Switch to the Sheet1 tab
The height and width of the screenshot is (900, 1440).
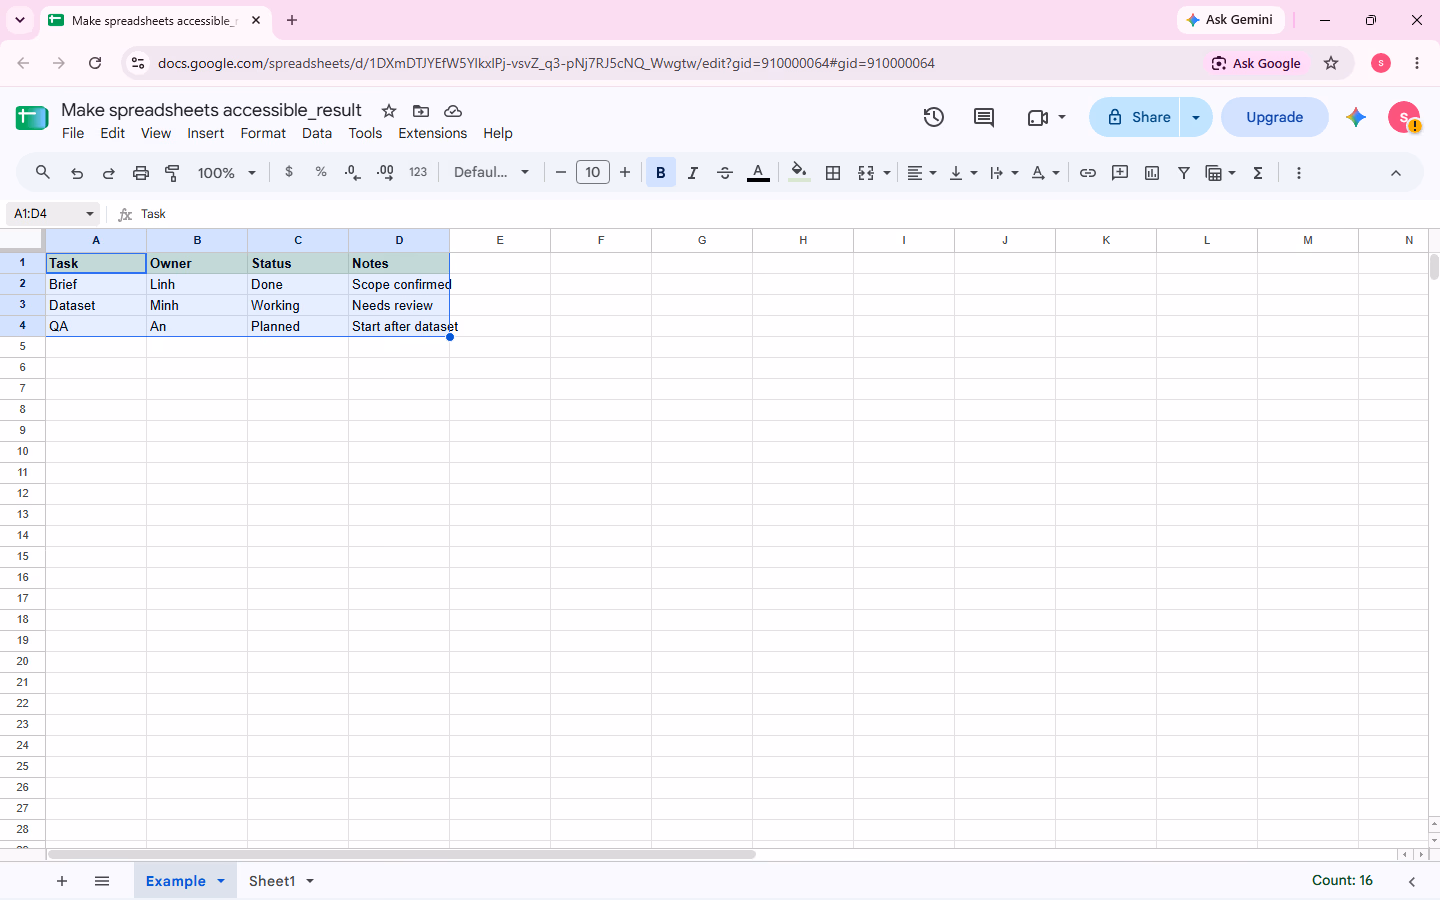(272, 881)
